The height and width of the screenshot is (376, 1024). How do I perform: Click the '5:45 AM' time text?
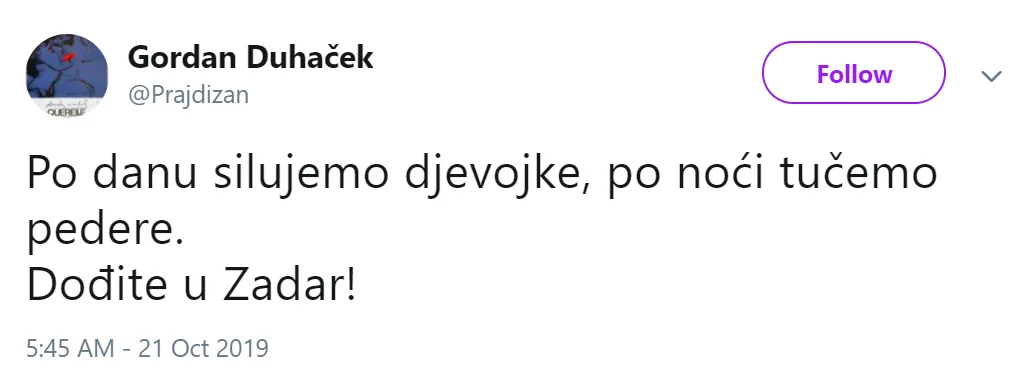click(x=70, y=348)
